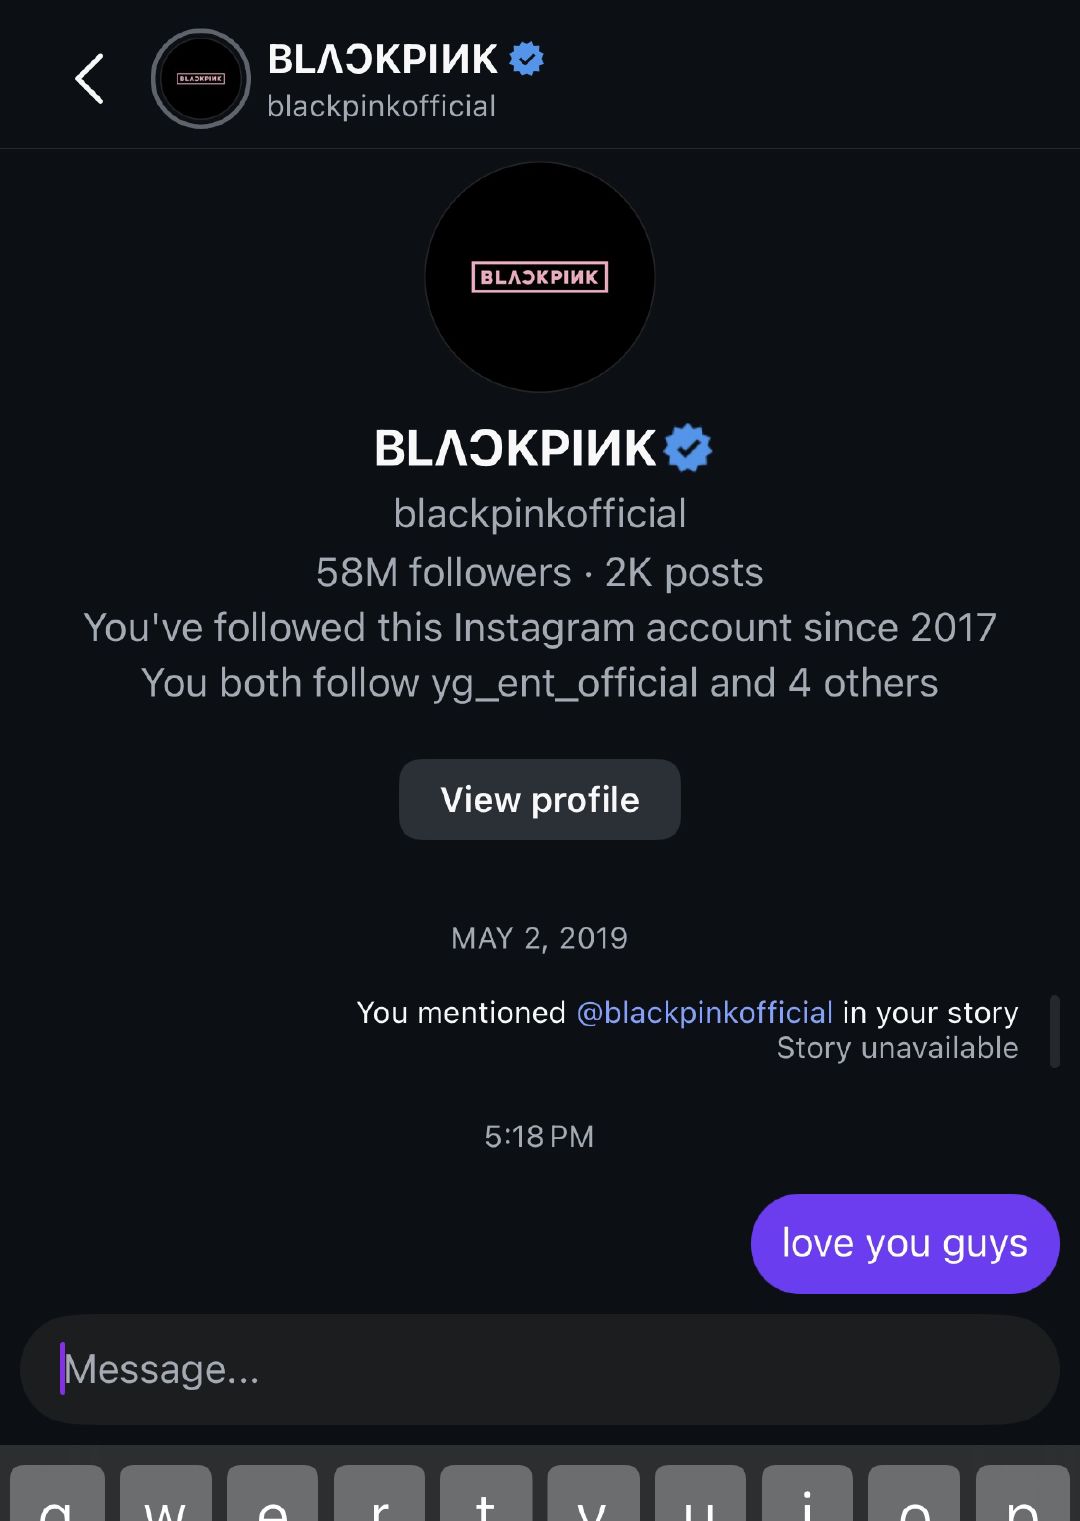Tap the verified badge beside large BLACKPINK name
1080x1521 pixels.
pos(688,448)
